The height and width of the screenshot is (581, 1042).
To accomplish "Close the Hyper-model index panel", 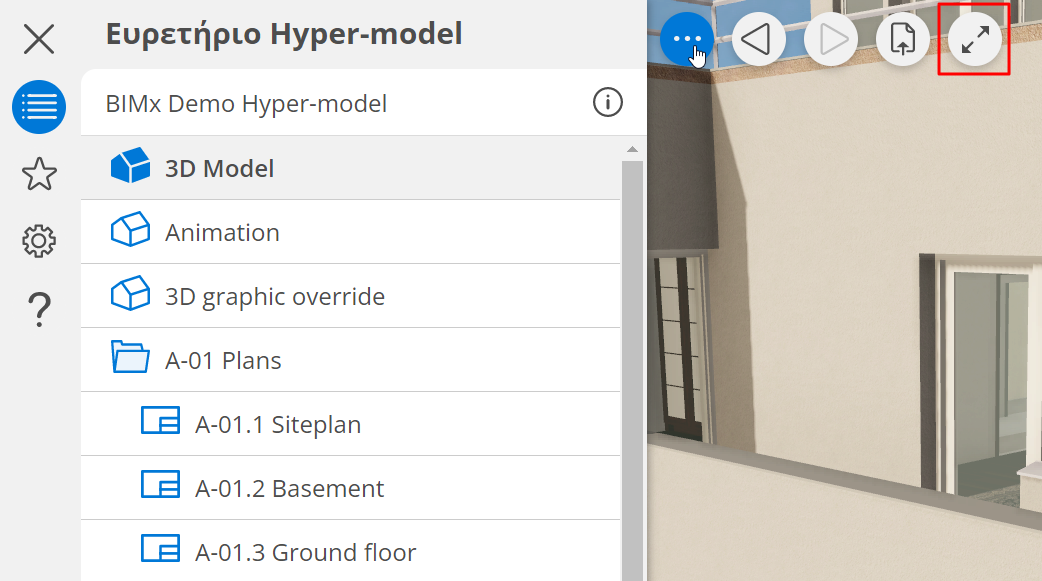I will coord(39,40).
